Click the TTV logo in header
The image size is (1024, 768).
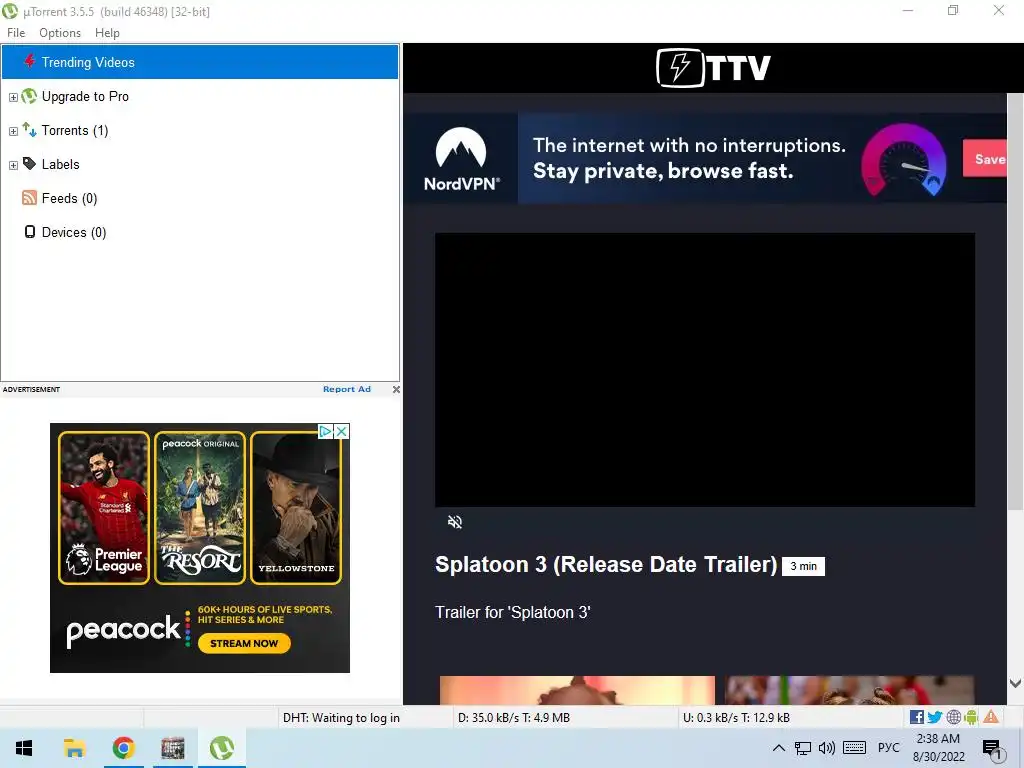click(x=713, y=68)
